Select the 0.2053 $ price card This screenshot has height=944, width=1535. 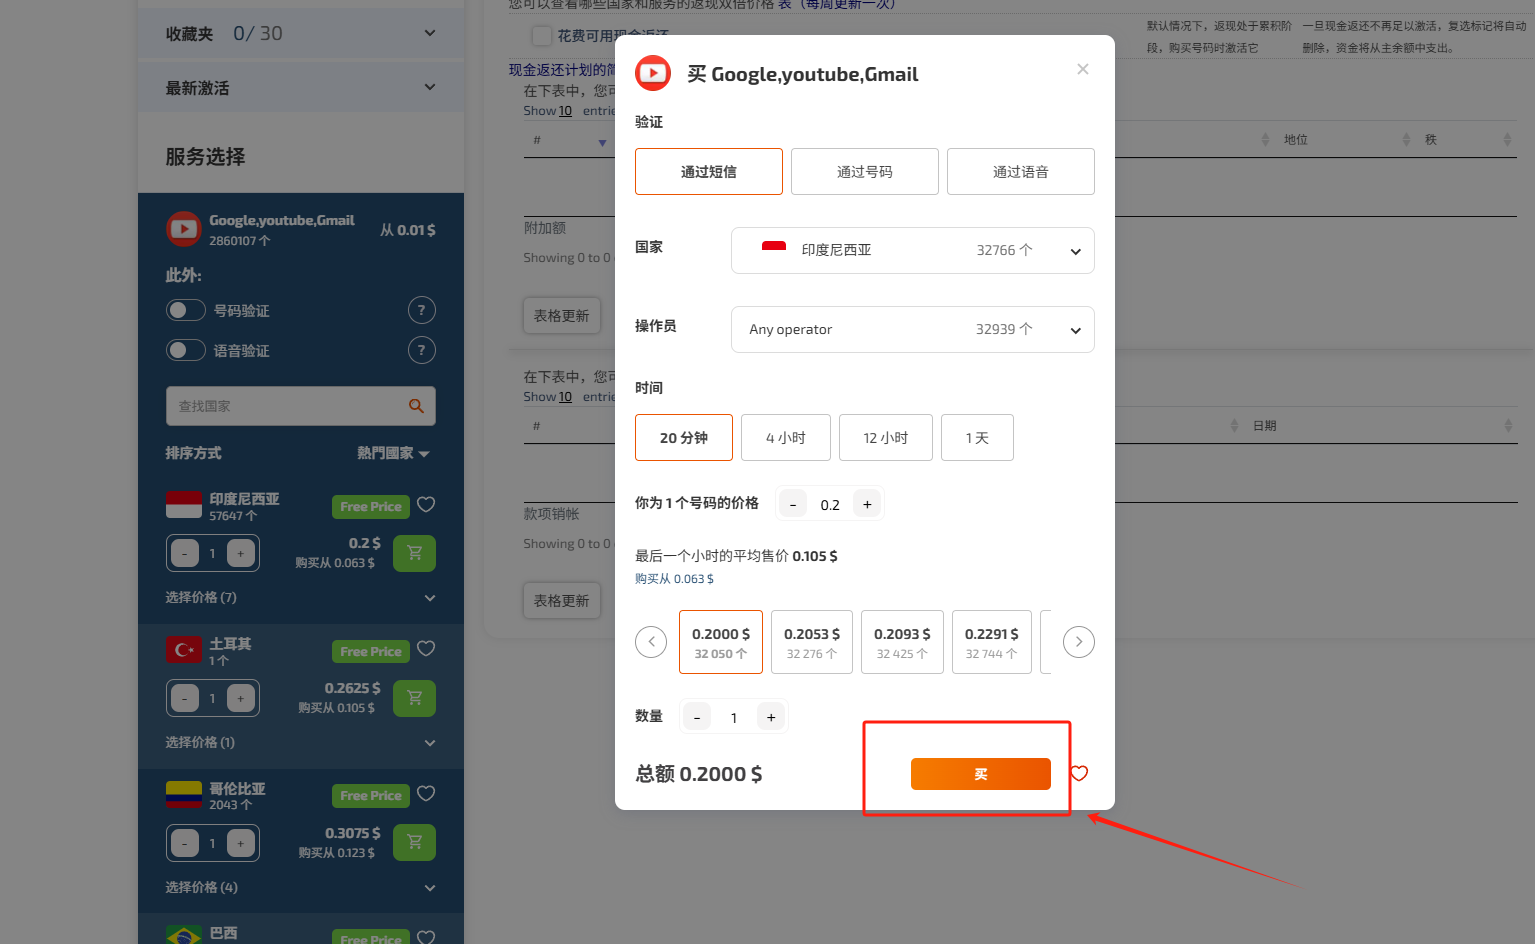pyautogui.click(x=812, y=642)
